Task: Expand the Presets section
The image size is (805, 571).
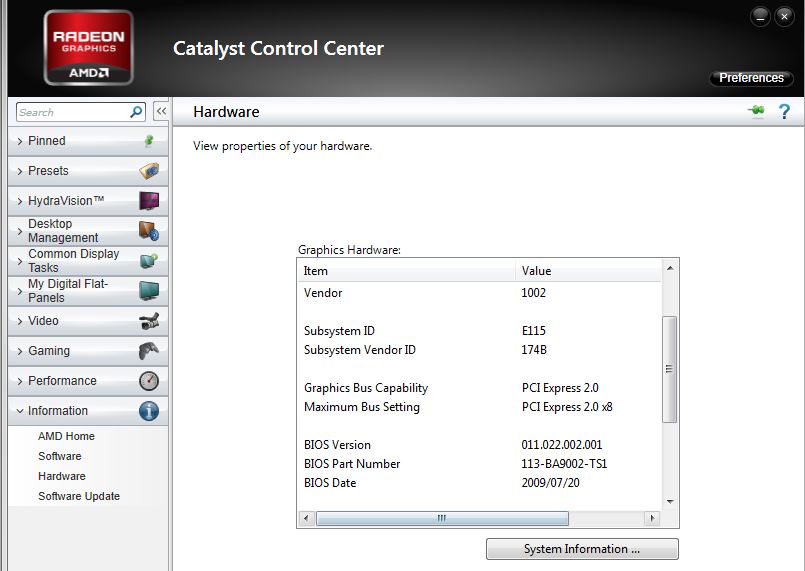Action: coord(88,170)
